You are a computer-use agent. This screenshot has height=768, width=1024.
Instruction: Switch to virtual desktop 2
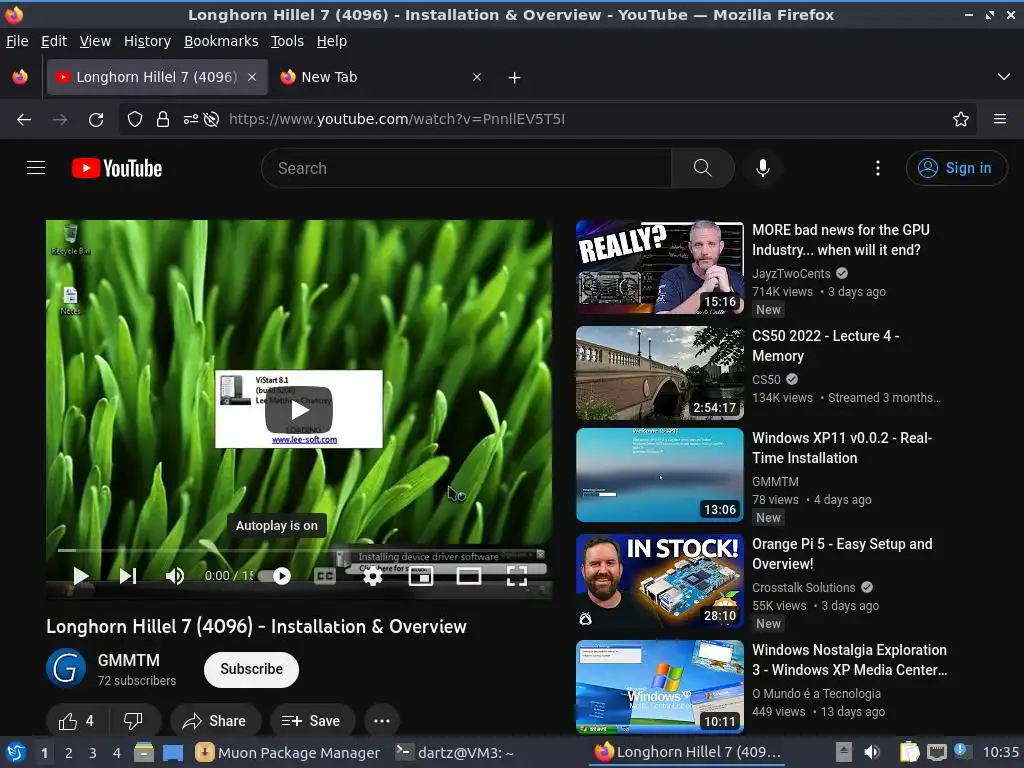click(x=69, y=753)
